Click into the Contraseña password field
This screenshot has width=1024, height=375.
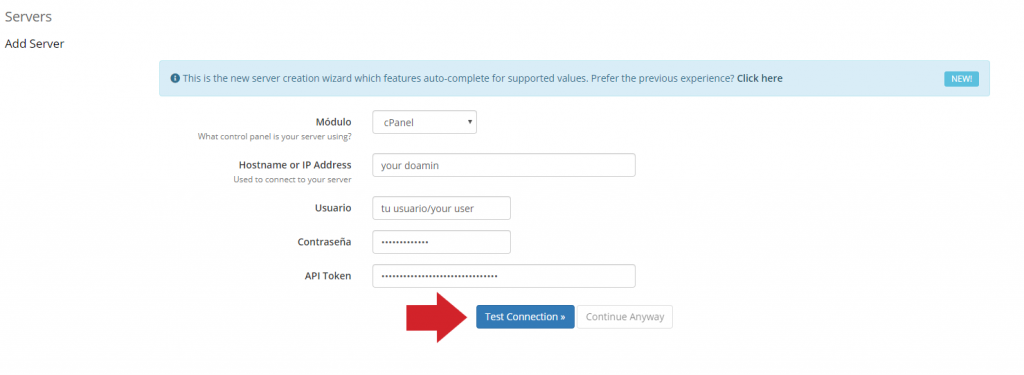click(x=441, y=242)
